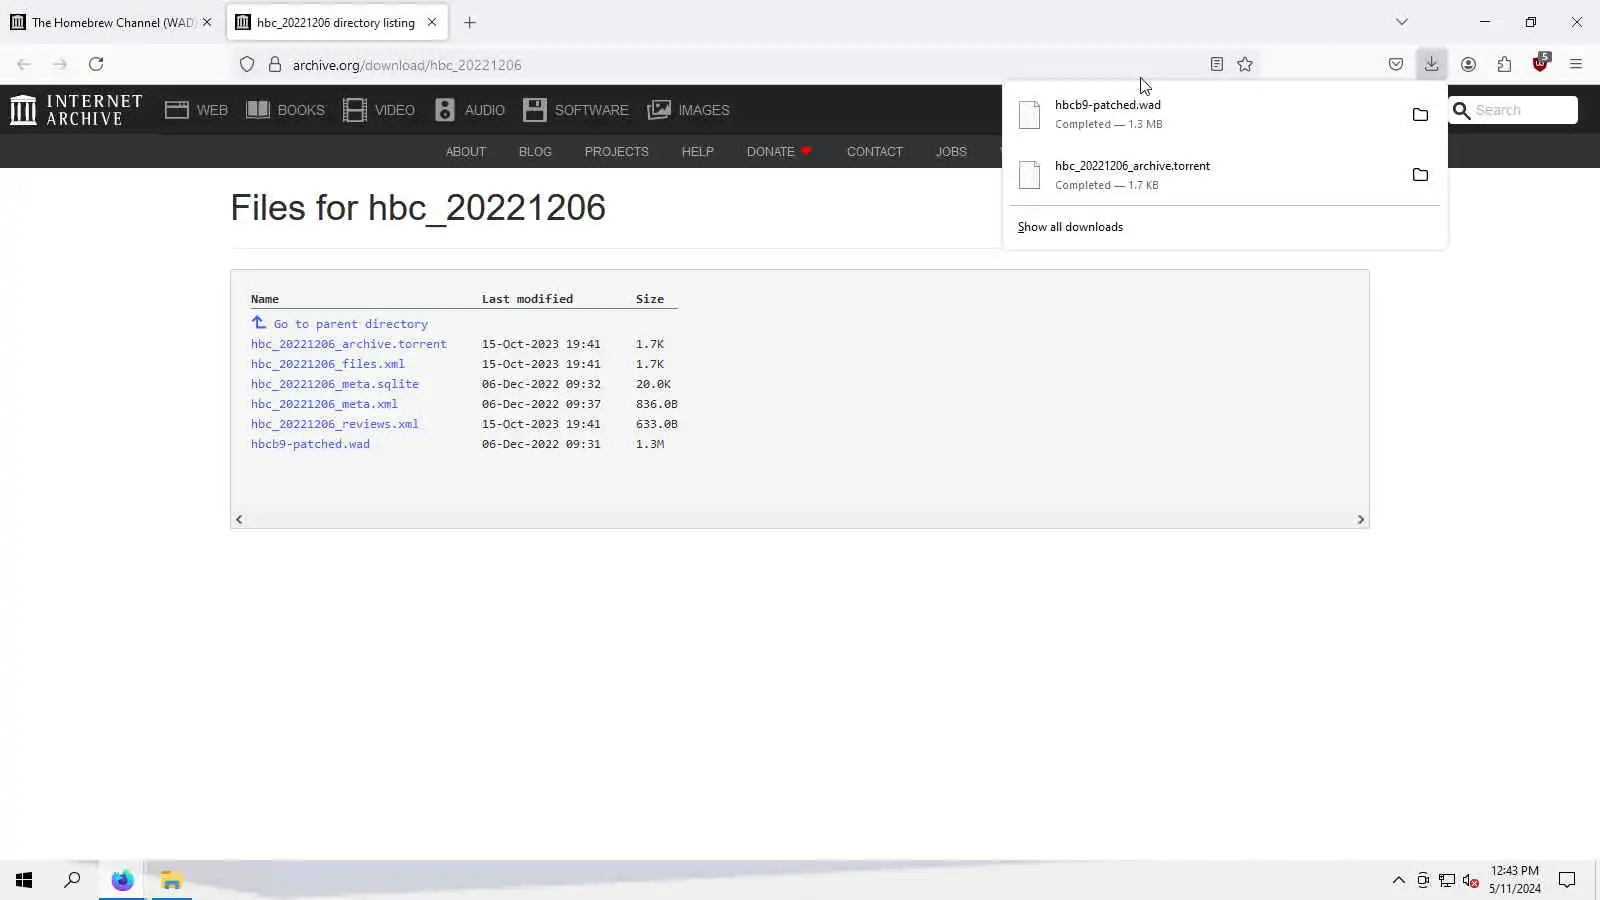Open the Windows notification center
1600x900 pixels.
pyautogui.click(x=1567, y=880)
